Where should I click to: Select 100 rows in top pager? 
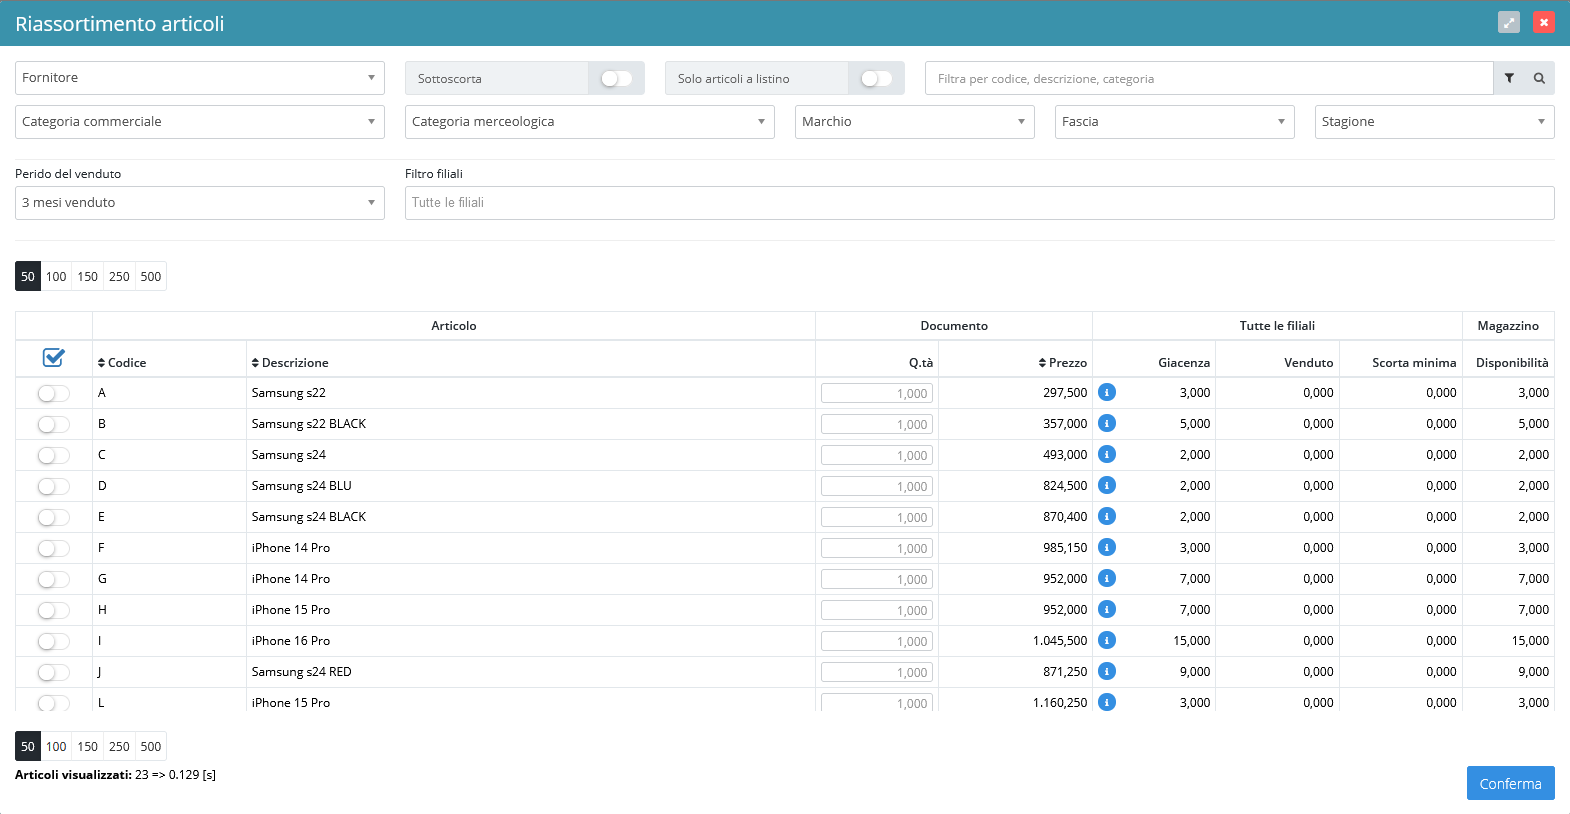click(x=56, y=276)
